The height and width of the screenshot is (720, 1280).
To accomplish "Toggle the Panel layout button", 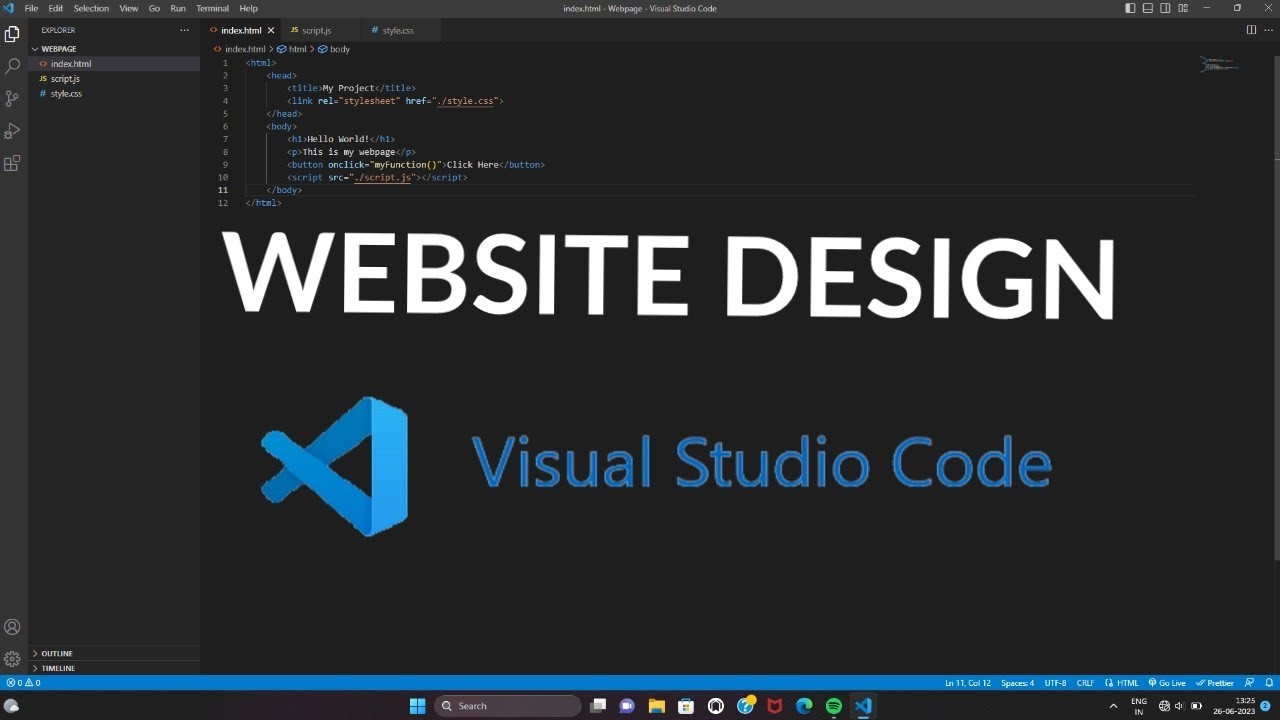I will (x=1148, y=8).
